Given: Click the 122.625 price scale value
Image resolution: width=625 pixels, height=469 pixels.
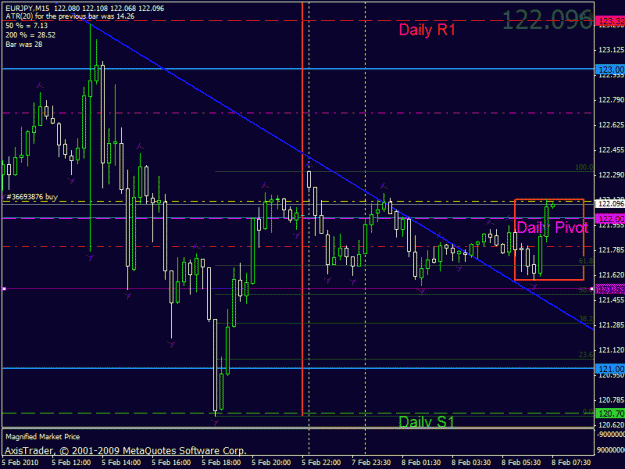Looking at the screenshot, I should tap(611, 125).
